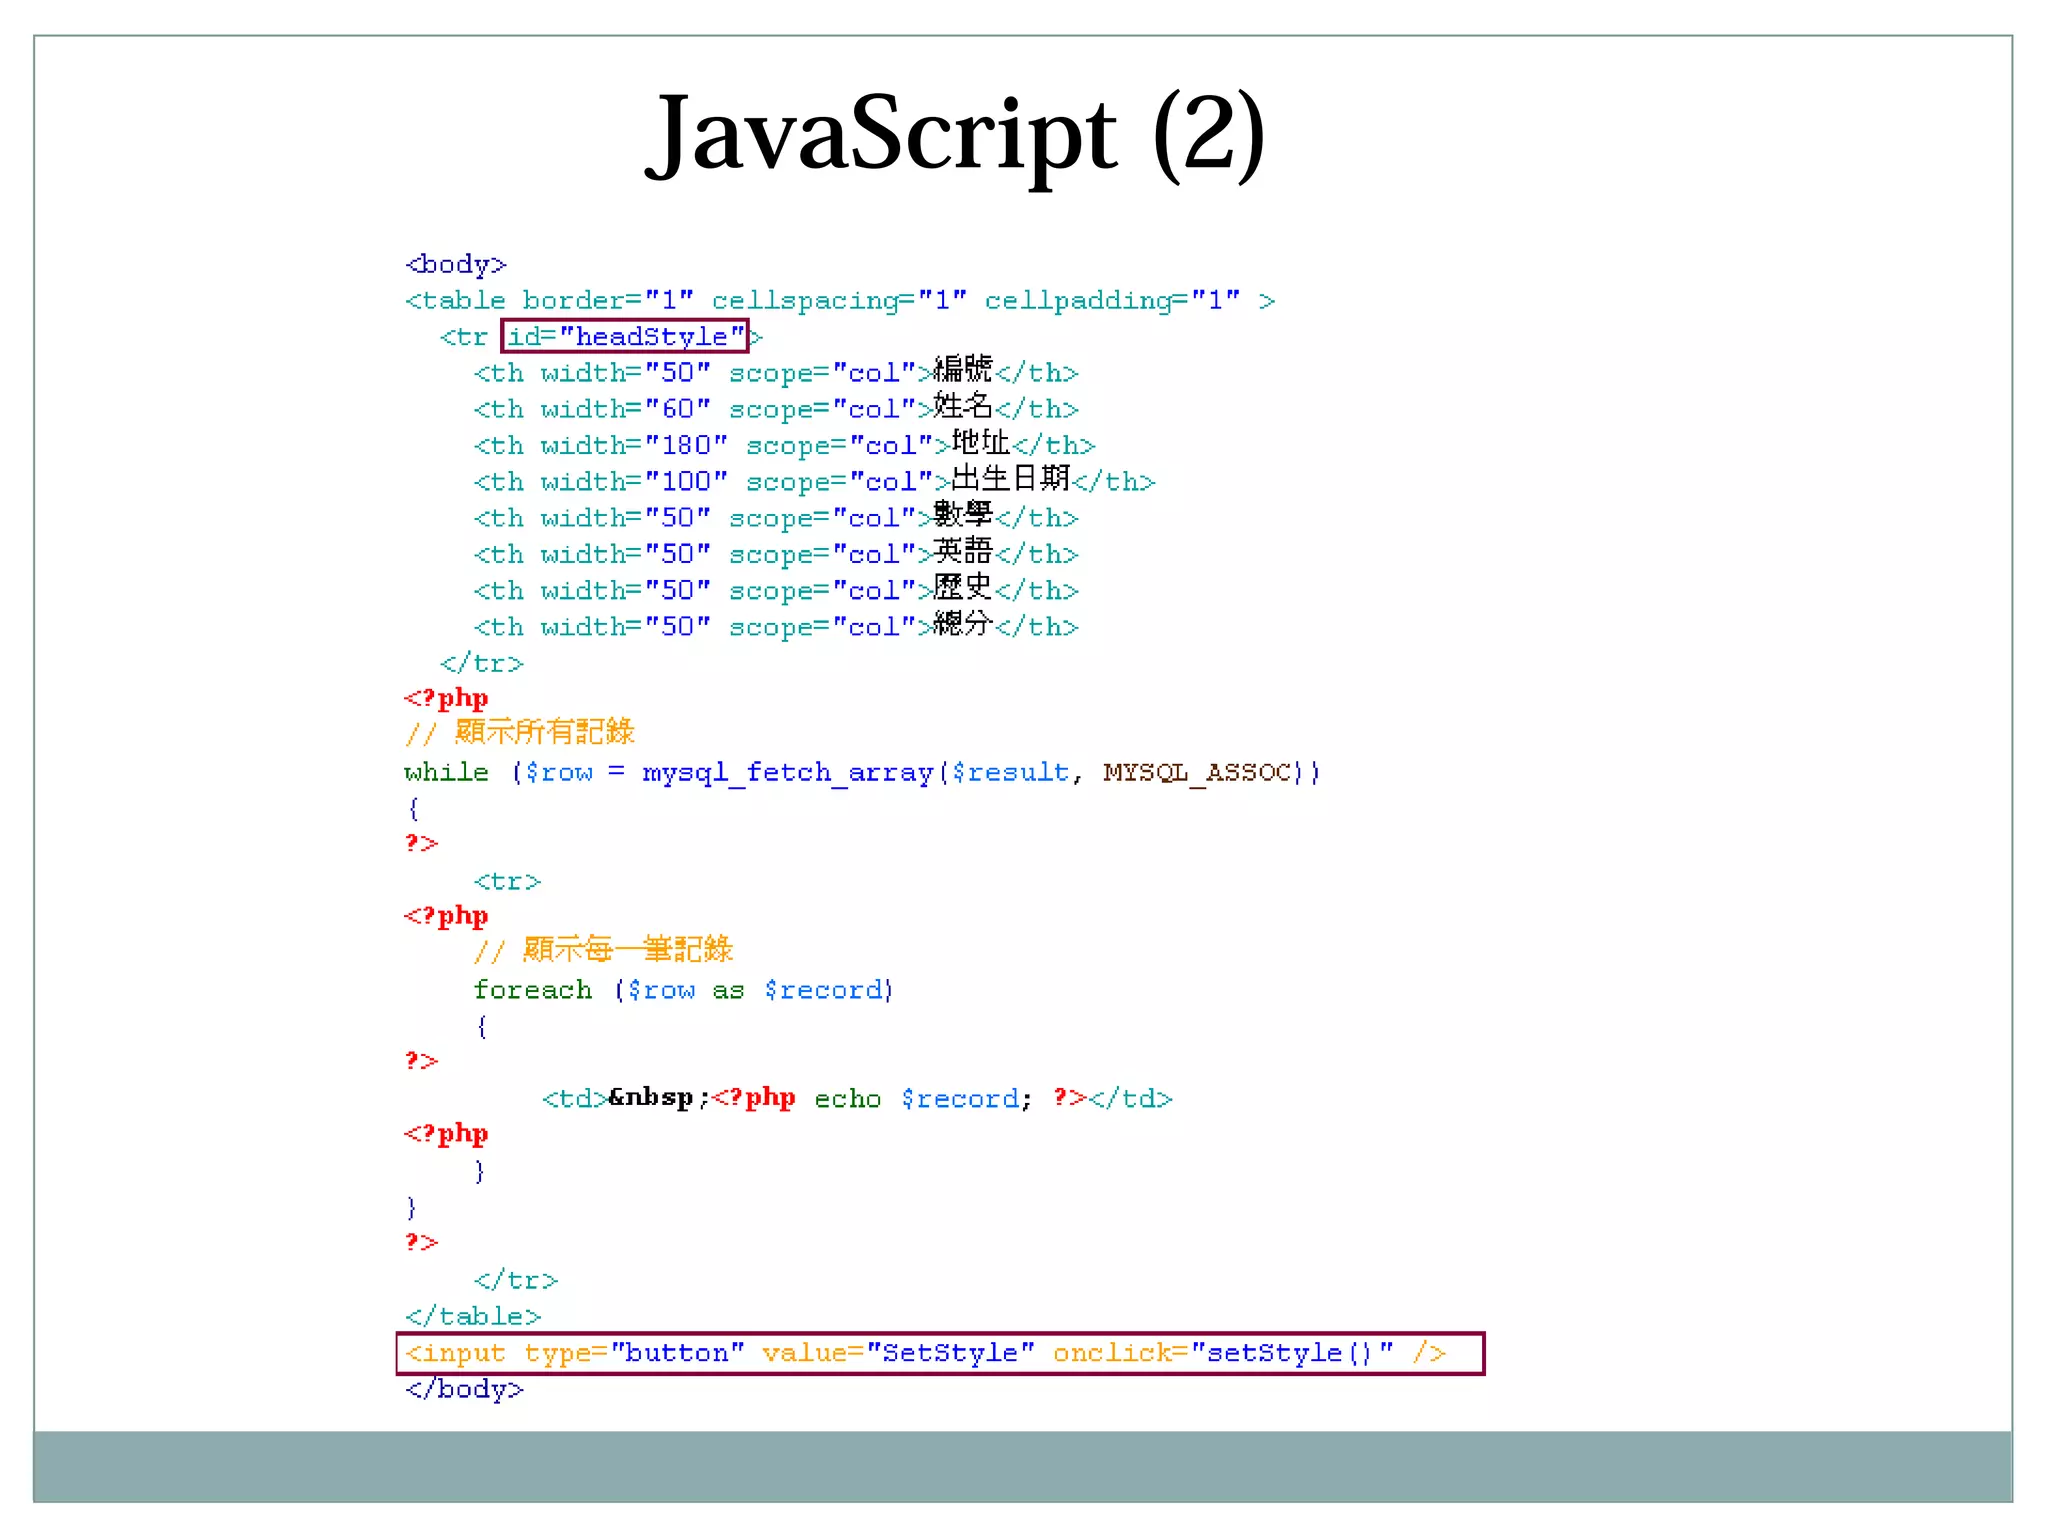Click the th line containing 英語

776,553
